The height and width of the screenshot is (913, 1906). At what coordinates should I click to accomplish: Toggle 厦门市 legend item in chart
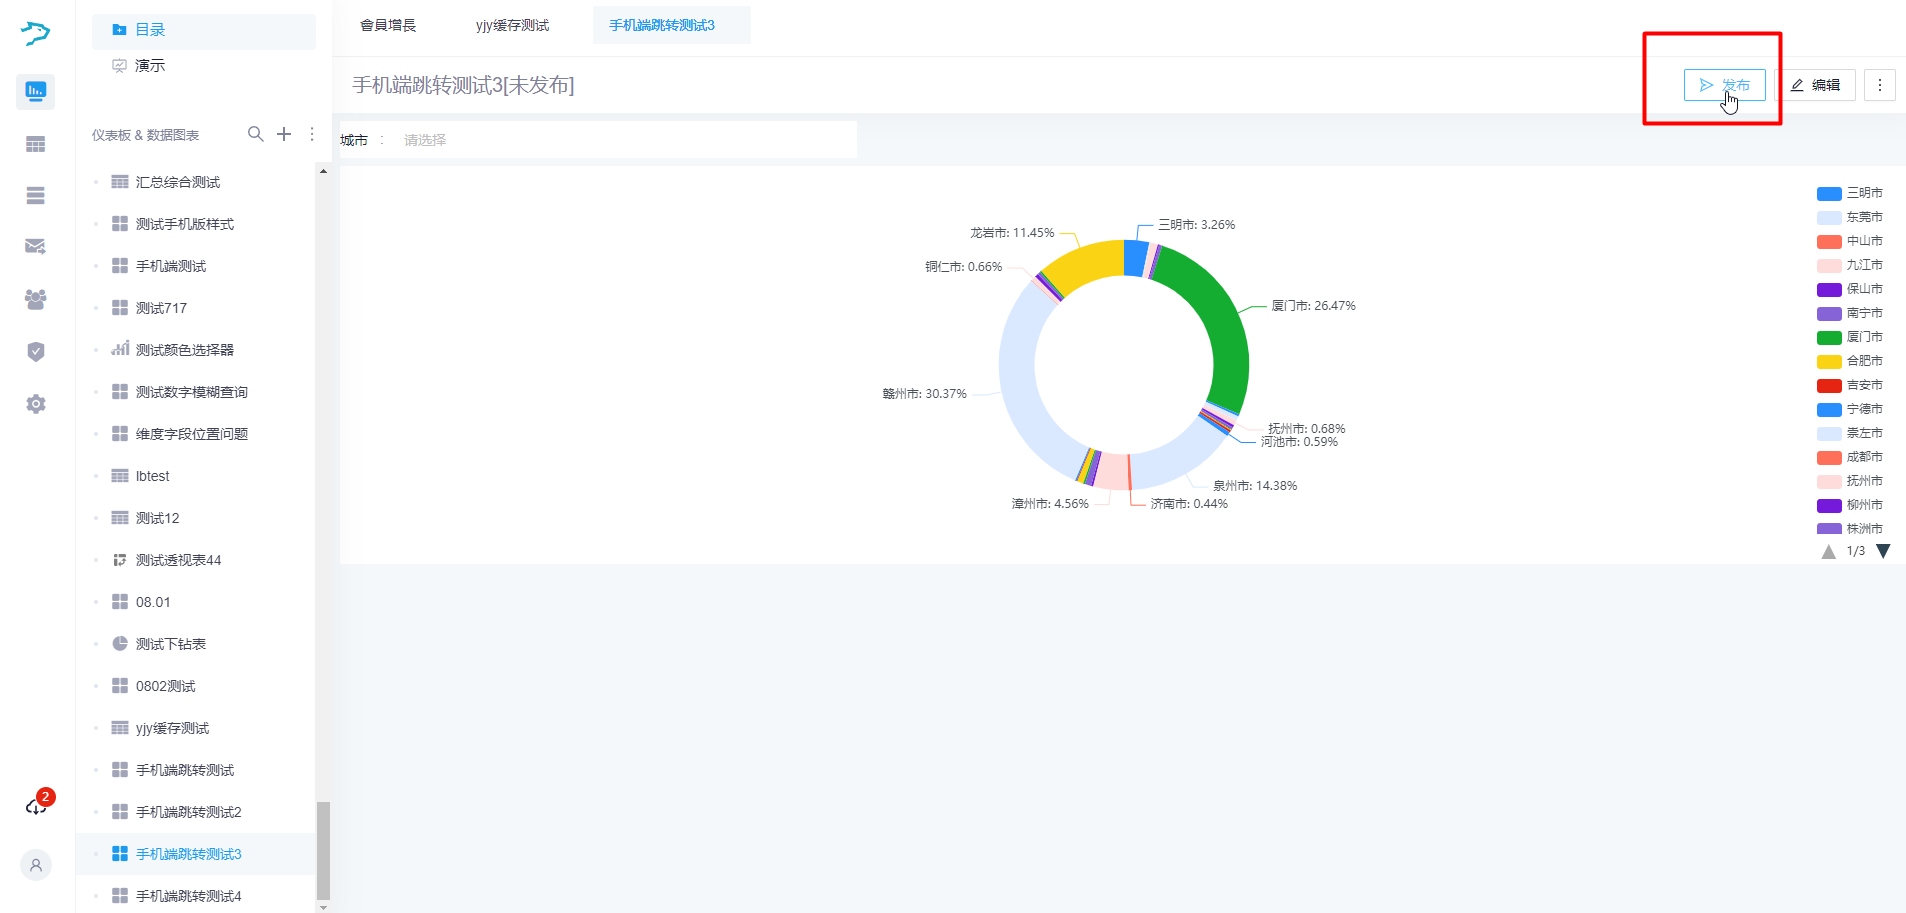pyautogui.click(x=1850, y=337)
